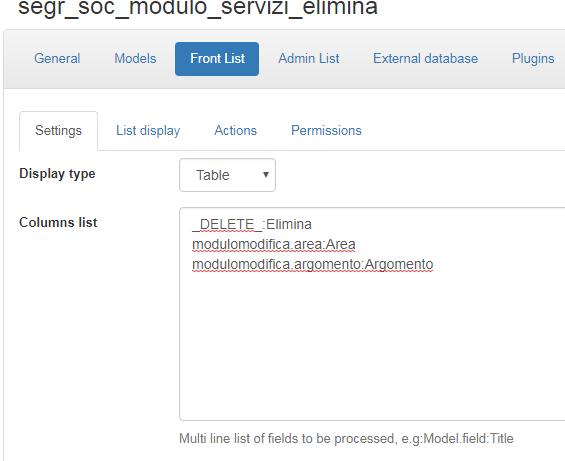The width and height of the screenshot is (565, 461).
Task: Place cursor on the _DELETE_:Elimina line
Action: [x=252, y=224]
